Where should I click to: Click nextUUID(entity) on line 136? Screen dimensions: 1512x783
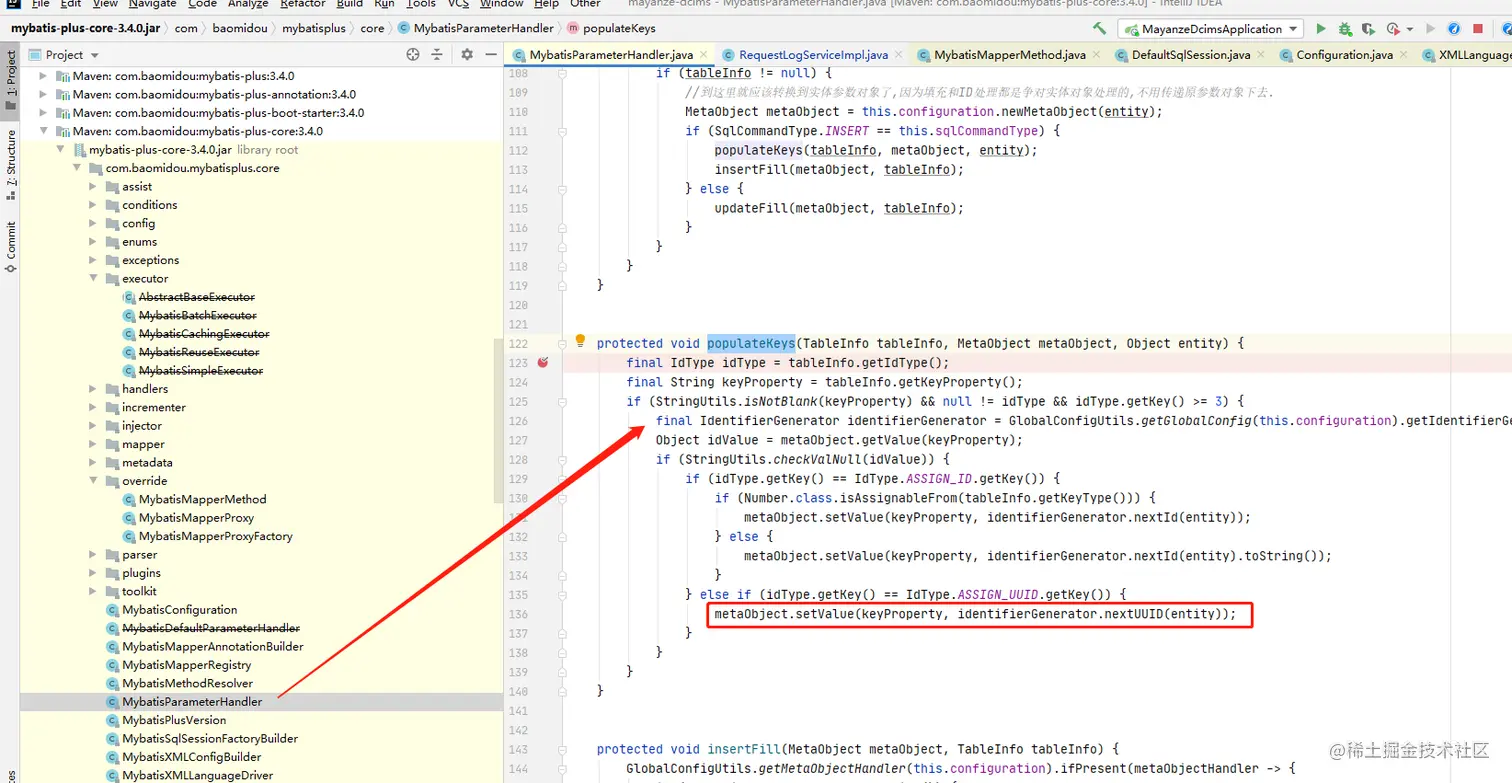(x=1162, y=614)
